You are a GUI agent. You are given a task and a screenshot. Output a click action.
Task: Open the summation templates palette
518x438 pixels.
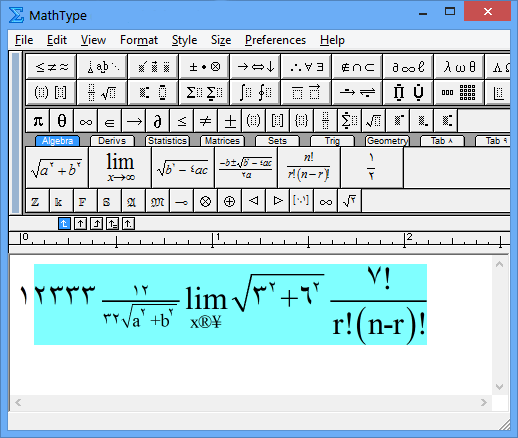click(x=204, y=92)
